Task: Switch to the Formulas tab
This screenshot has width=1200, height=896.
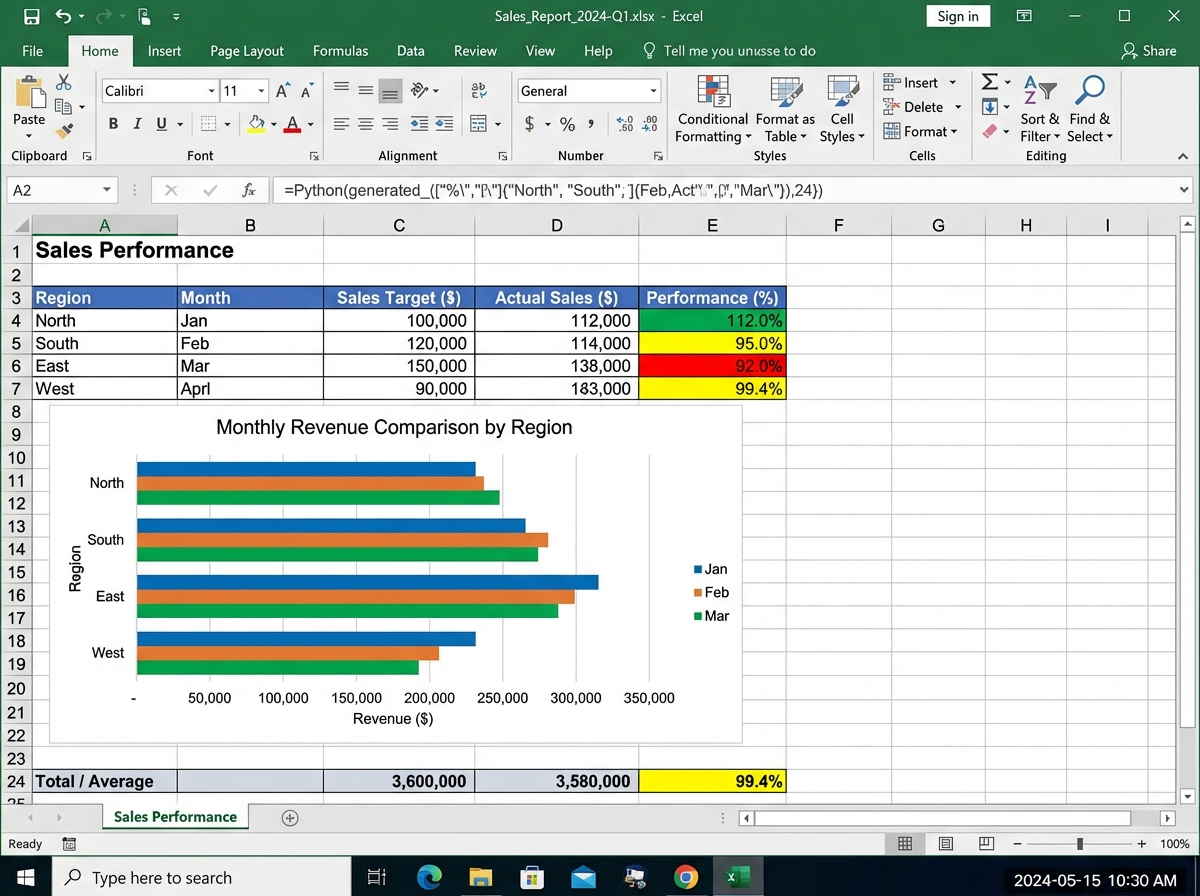Action: click(x=340, y=51)
